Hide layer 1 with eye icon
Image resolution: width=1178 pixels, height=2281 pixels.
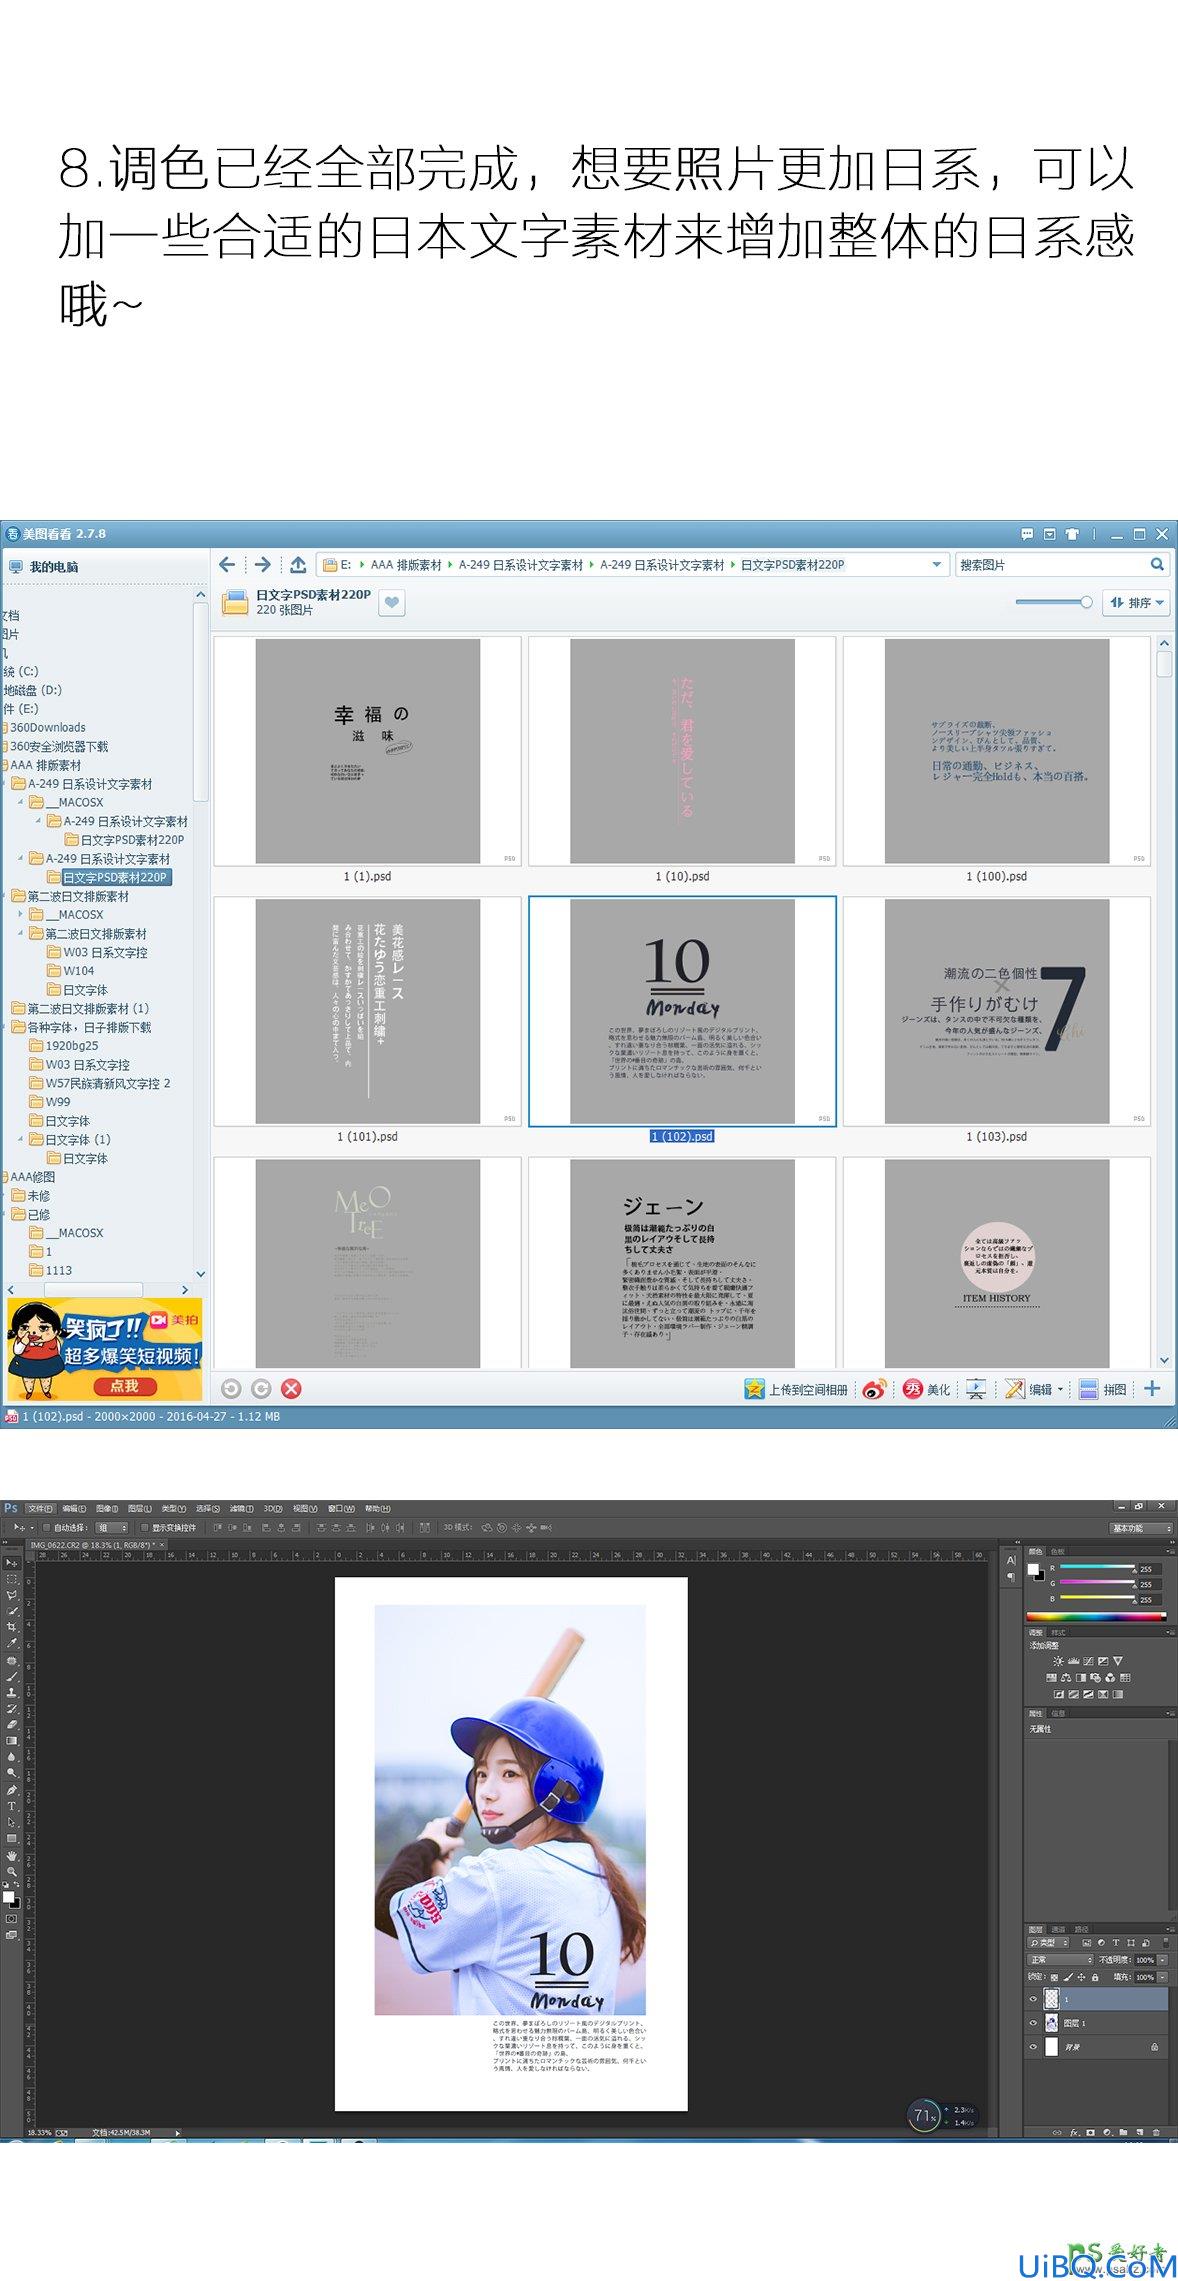pyautogui.click(x=1033, y=1999)
